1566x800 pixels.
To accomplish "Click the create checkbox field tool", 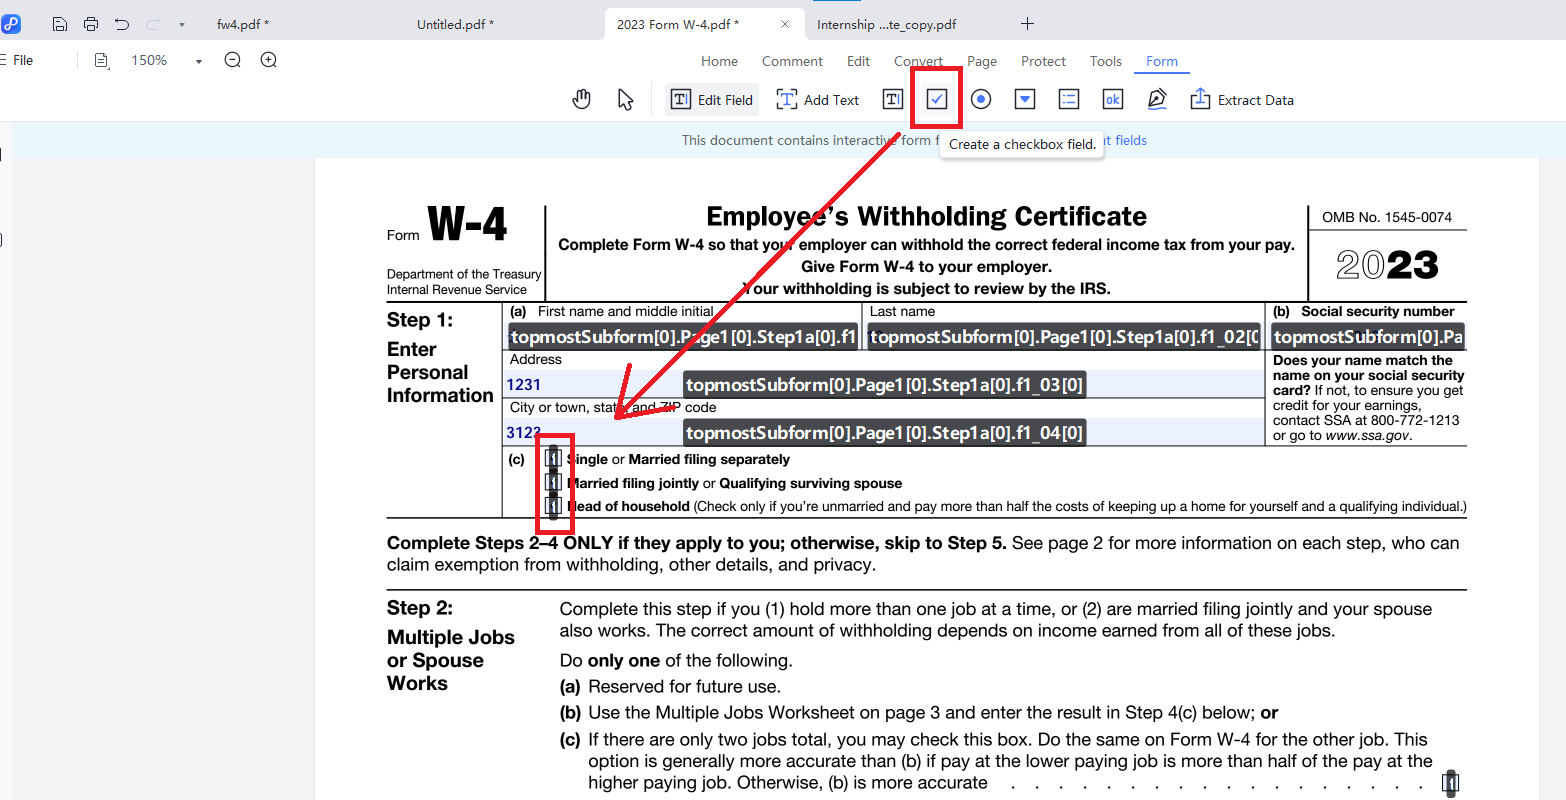I will (937, 99).
